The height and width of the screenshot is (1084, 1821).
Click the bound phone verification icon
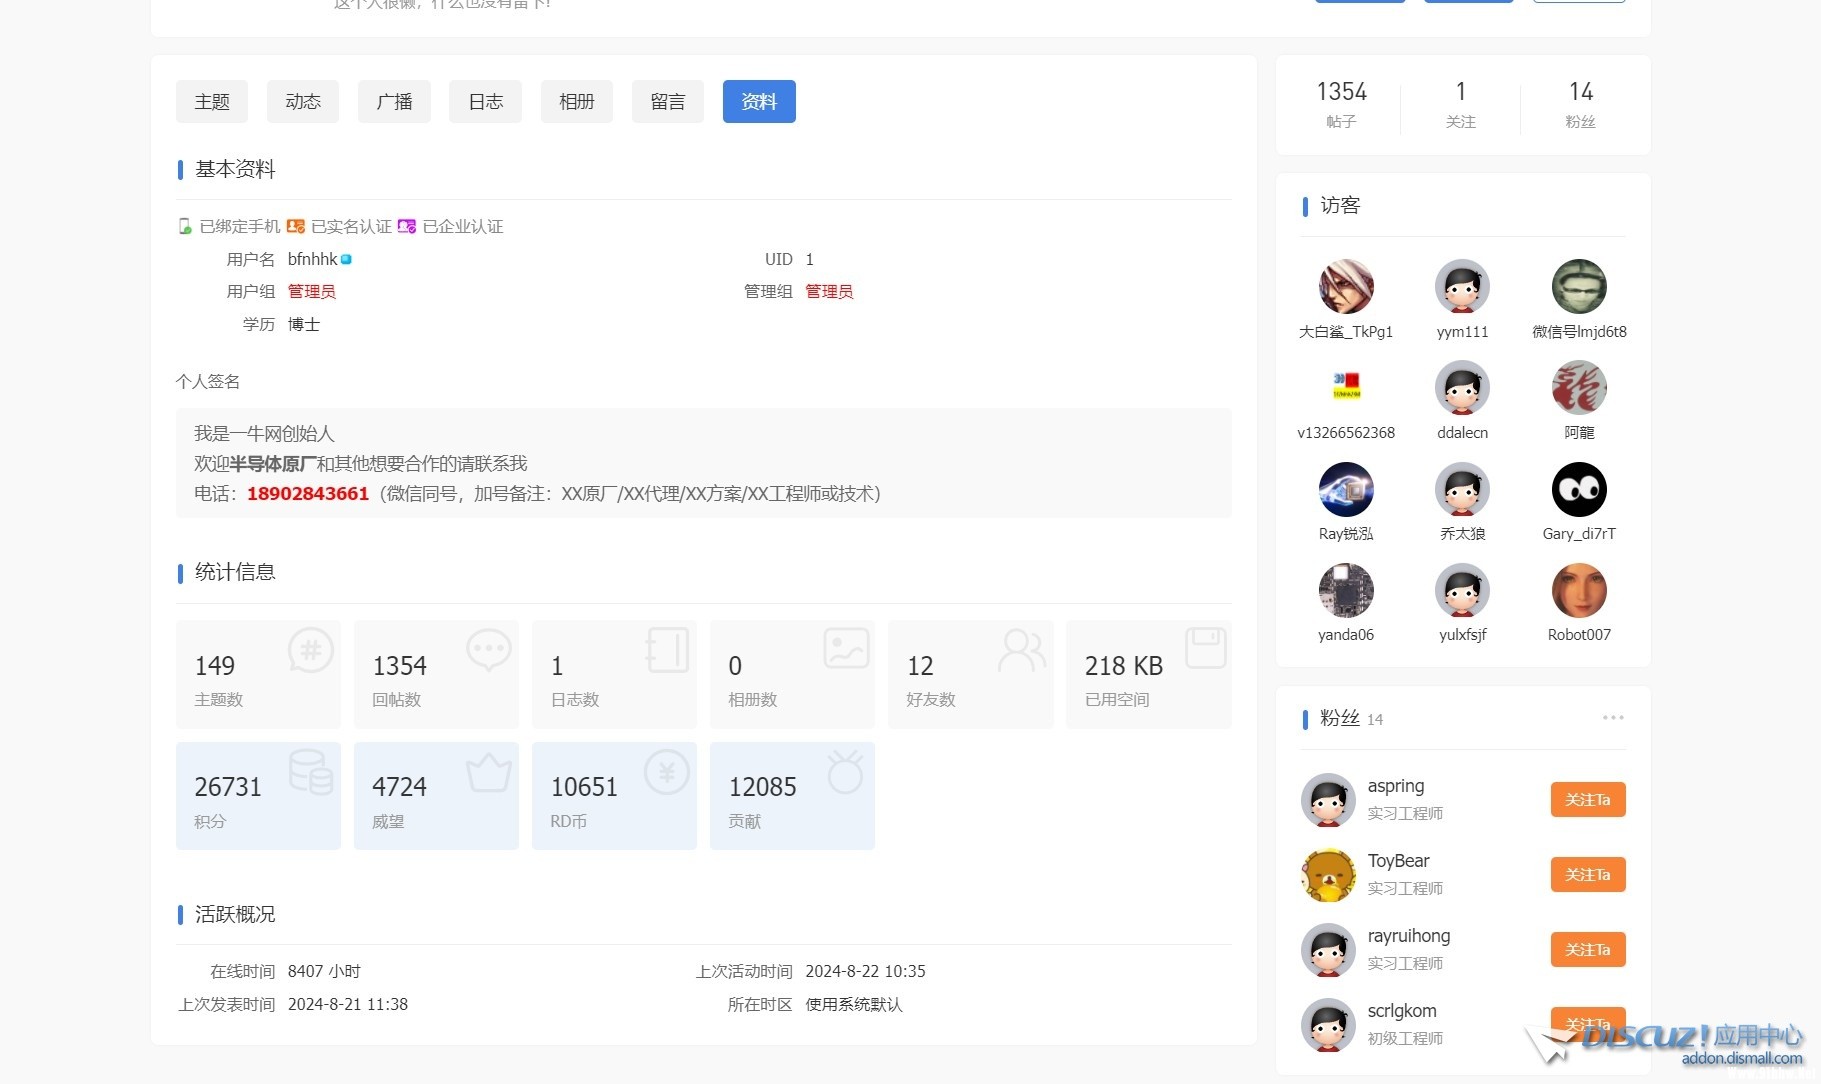(x=185, y=227)
